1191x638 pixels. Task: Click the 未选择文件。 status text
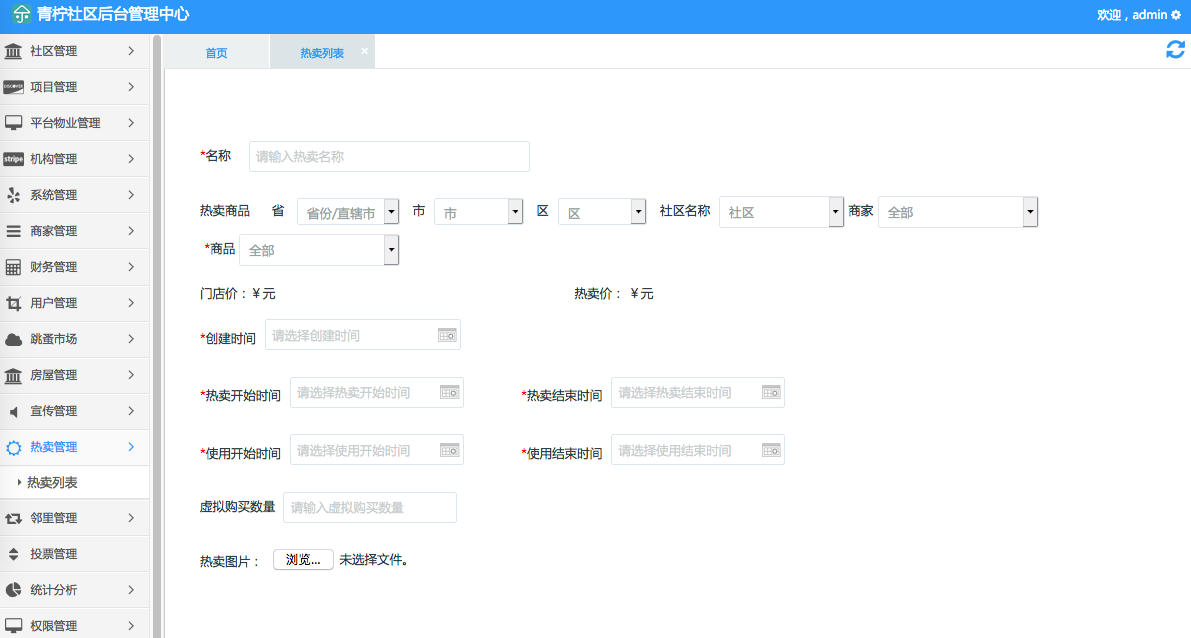tap(374, 560)
